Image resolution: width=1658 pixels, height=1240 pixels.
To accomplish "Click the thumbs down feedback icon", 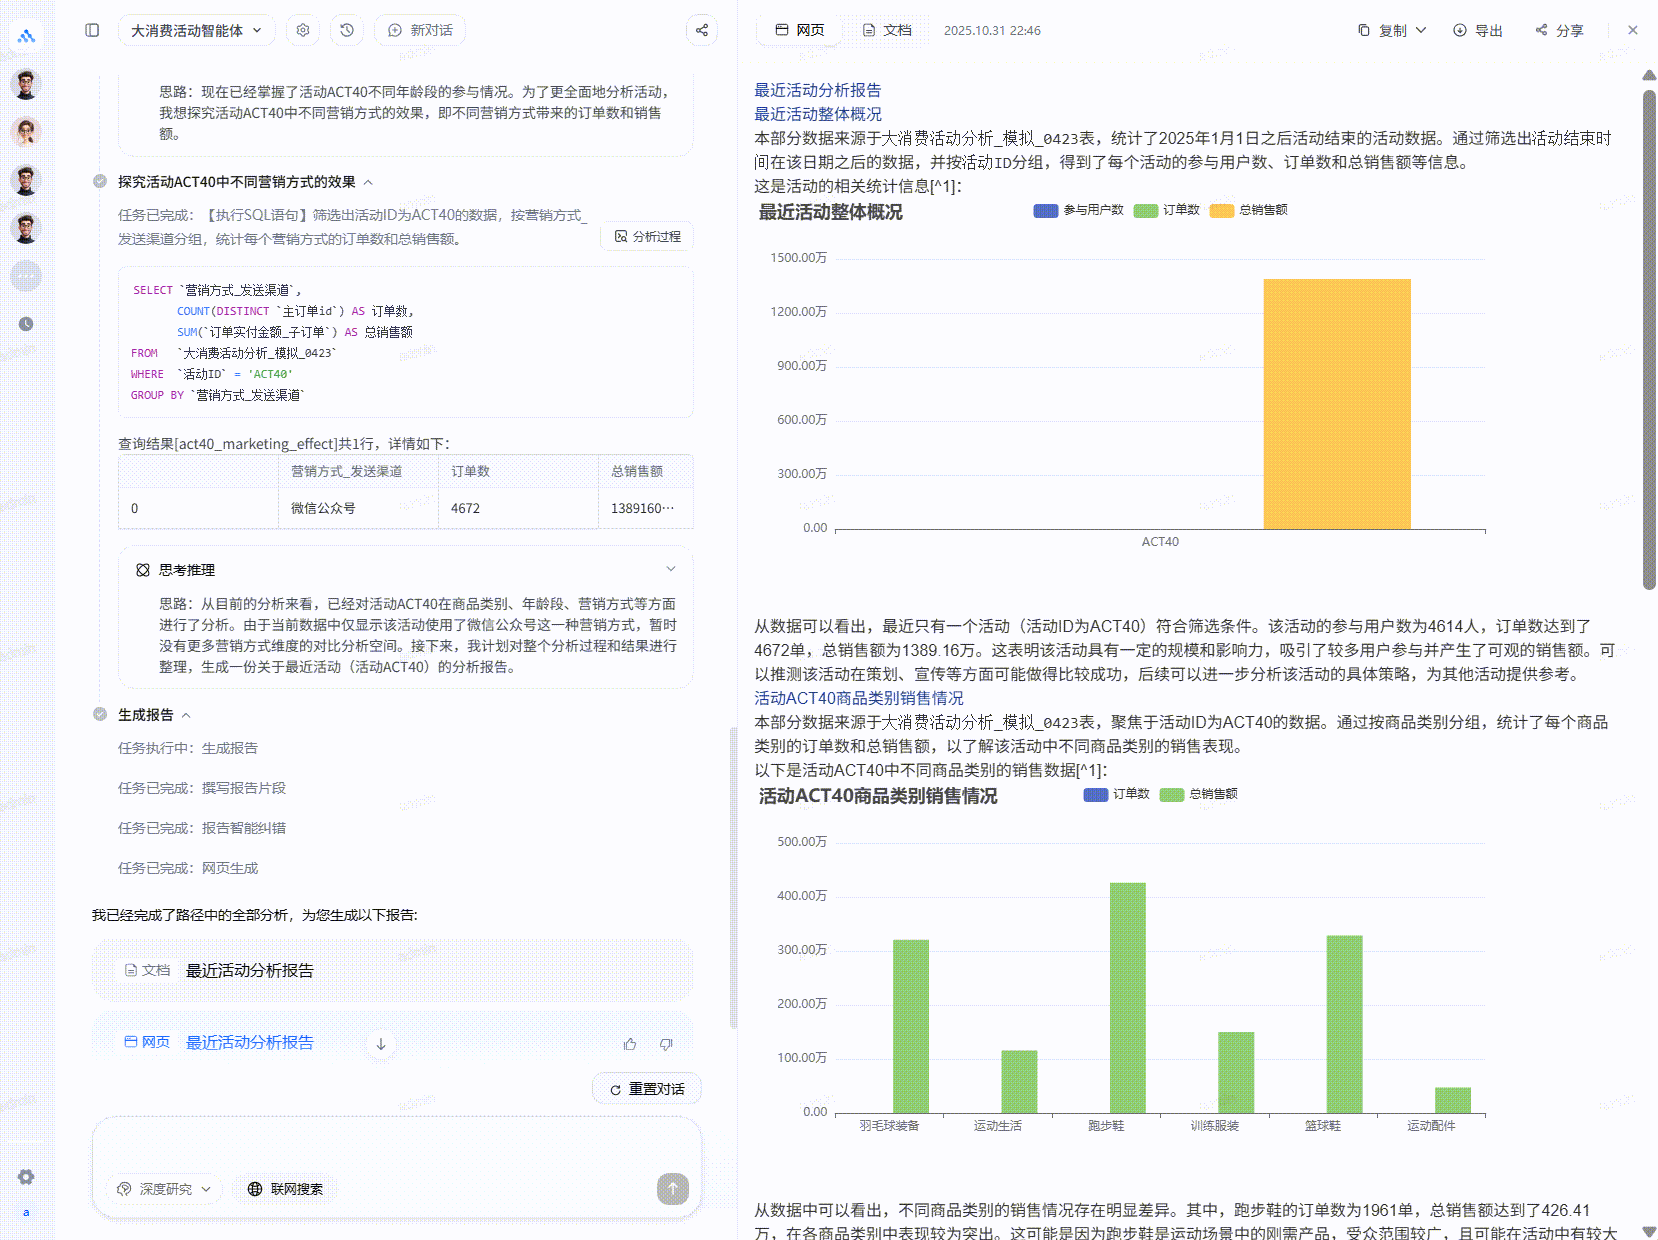I will click(666, 1044).
